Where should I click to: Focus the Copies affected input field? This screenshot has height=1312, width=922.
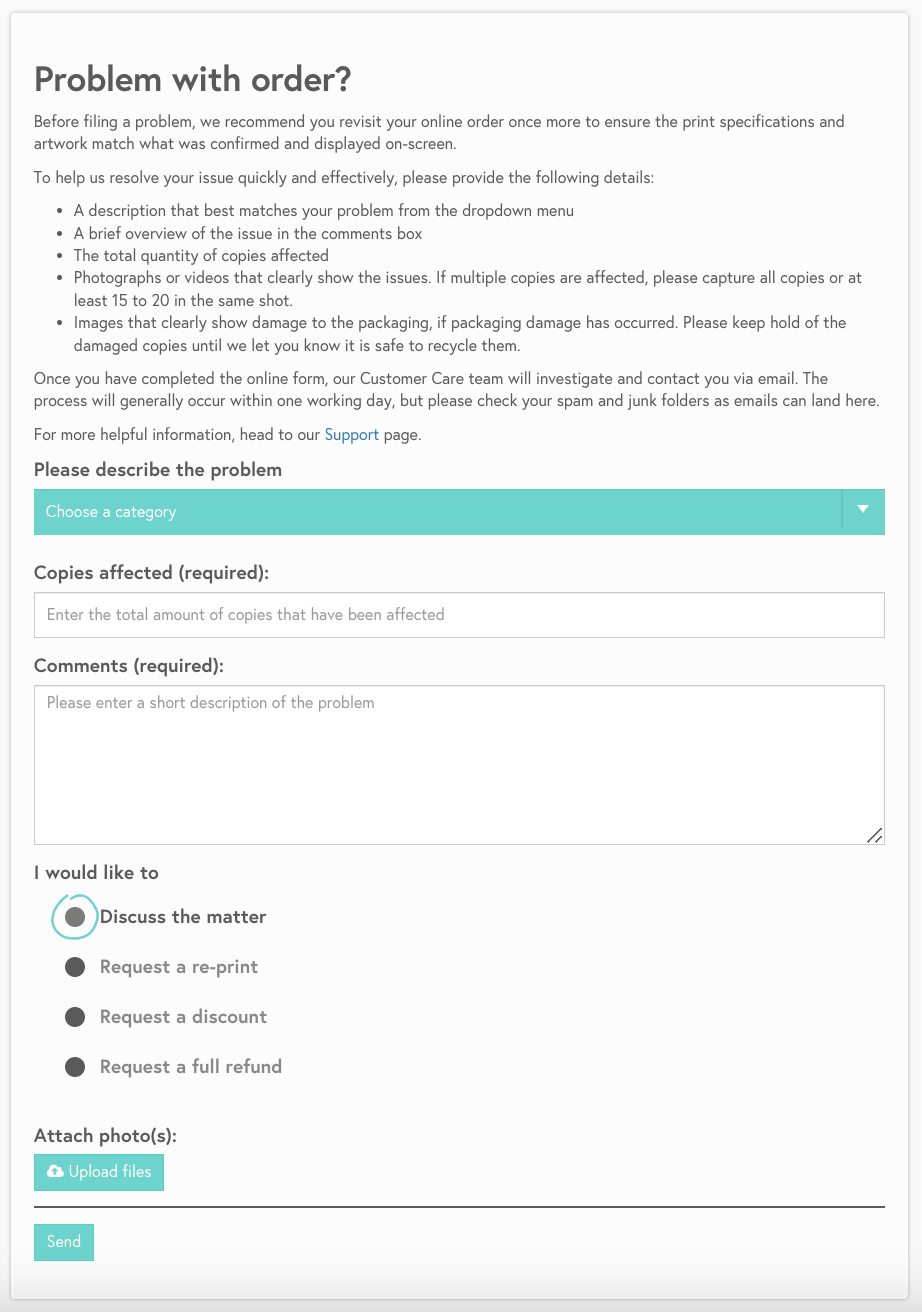pyautogui.click(x=459, y=615)
